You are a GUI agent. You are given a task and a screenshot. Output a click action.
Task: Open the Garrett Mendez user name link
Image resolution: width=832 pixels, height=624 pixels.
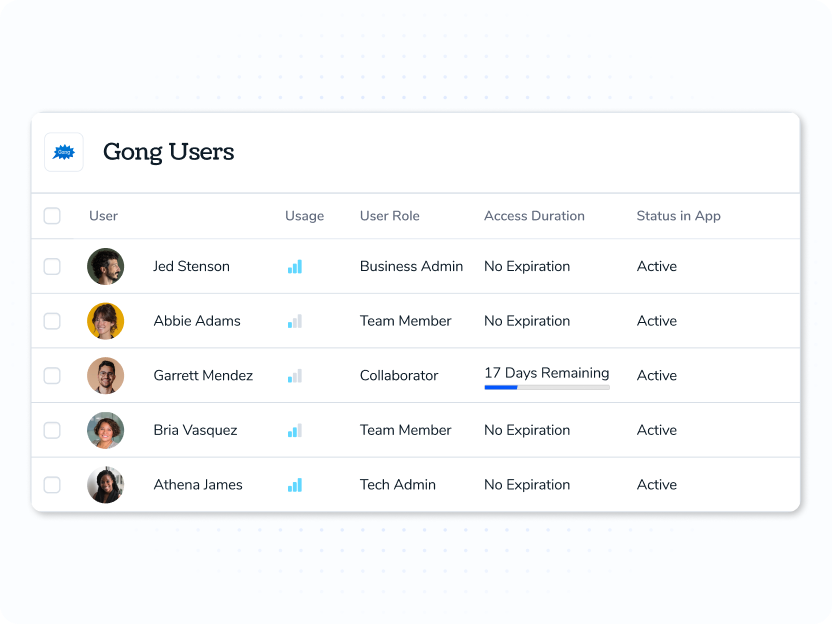(203, 376)
